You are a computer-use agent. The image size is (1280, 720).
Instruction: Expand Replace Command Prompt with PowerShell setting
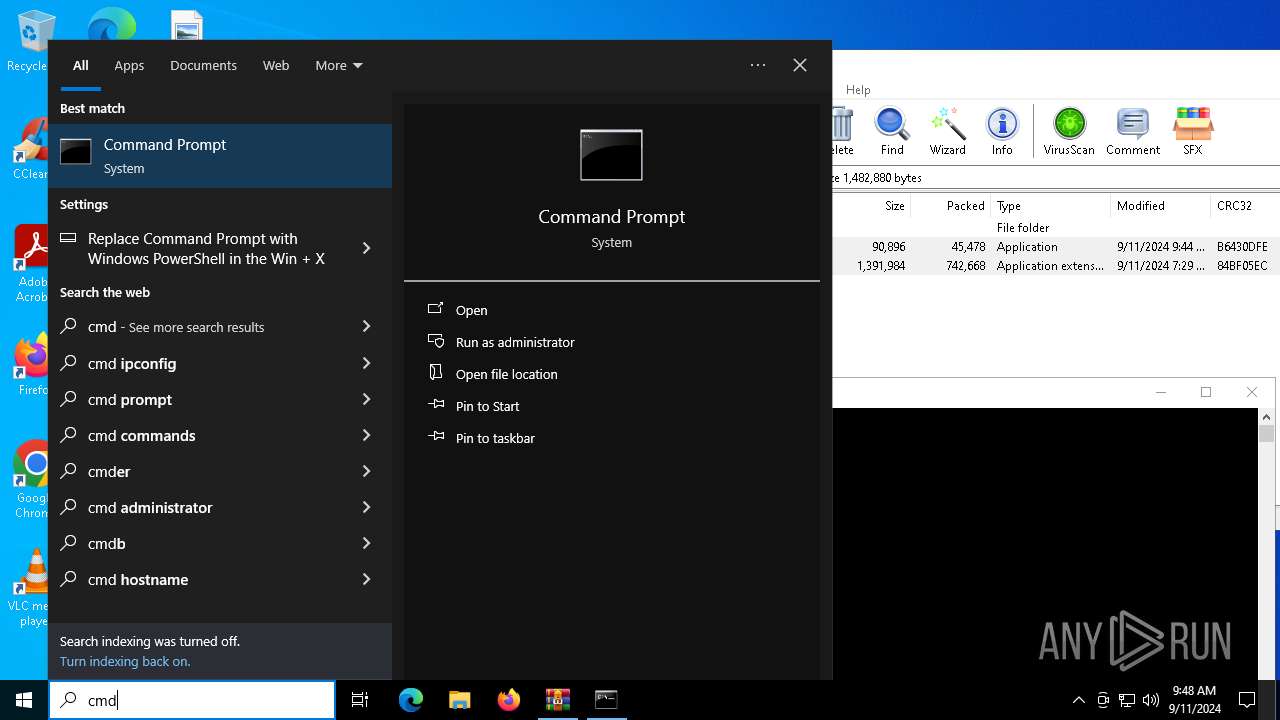(366, 248)
